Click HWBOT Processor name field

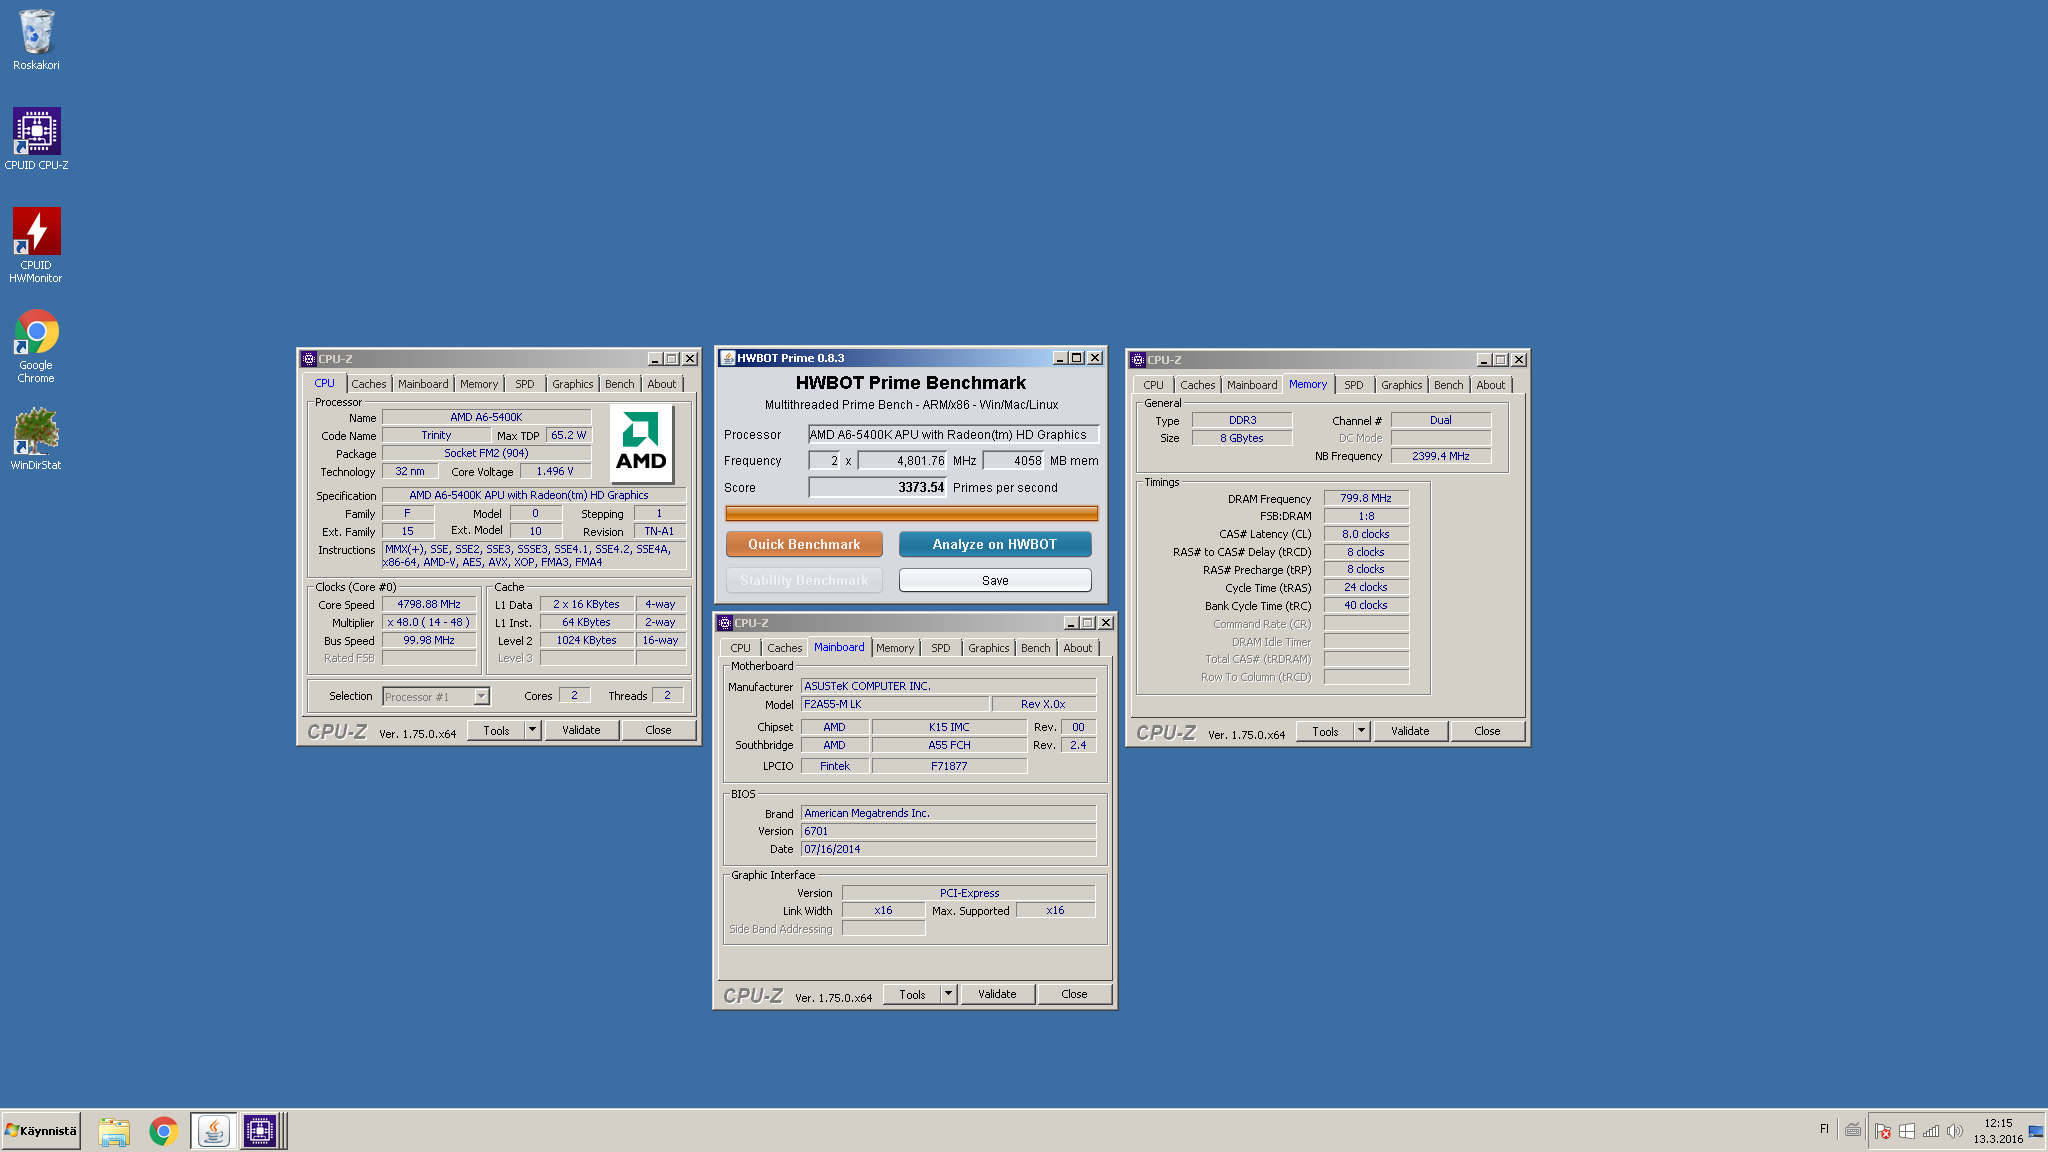coord(953,434)
